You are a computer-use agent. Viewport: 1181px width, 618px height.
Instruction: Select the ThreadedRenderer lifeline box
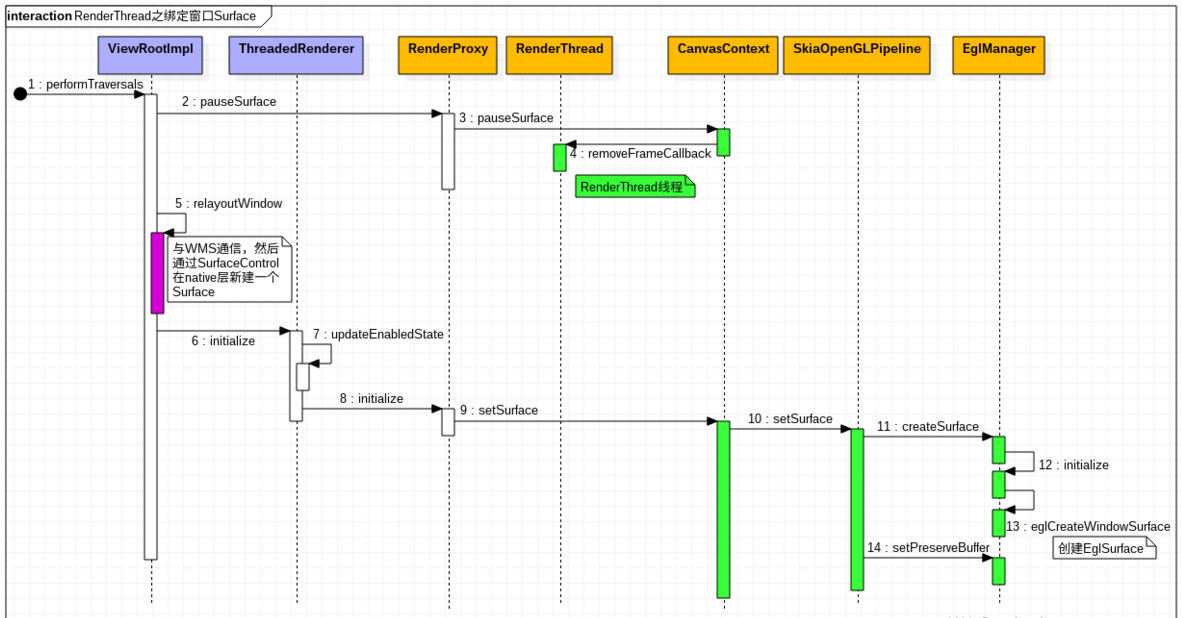pos(296,55)
